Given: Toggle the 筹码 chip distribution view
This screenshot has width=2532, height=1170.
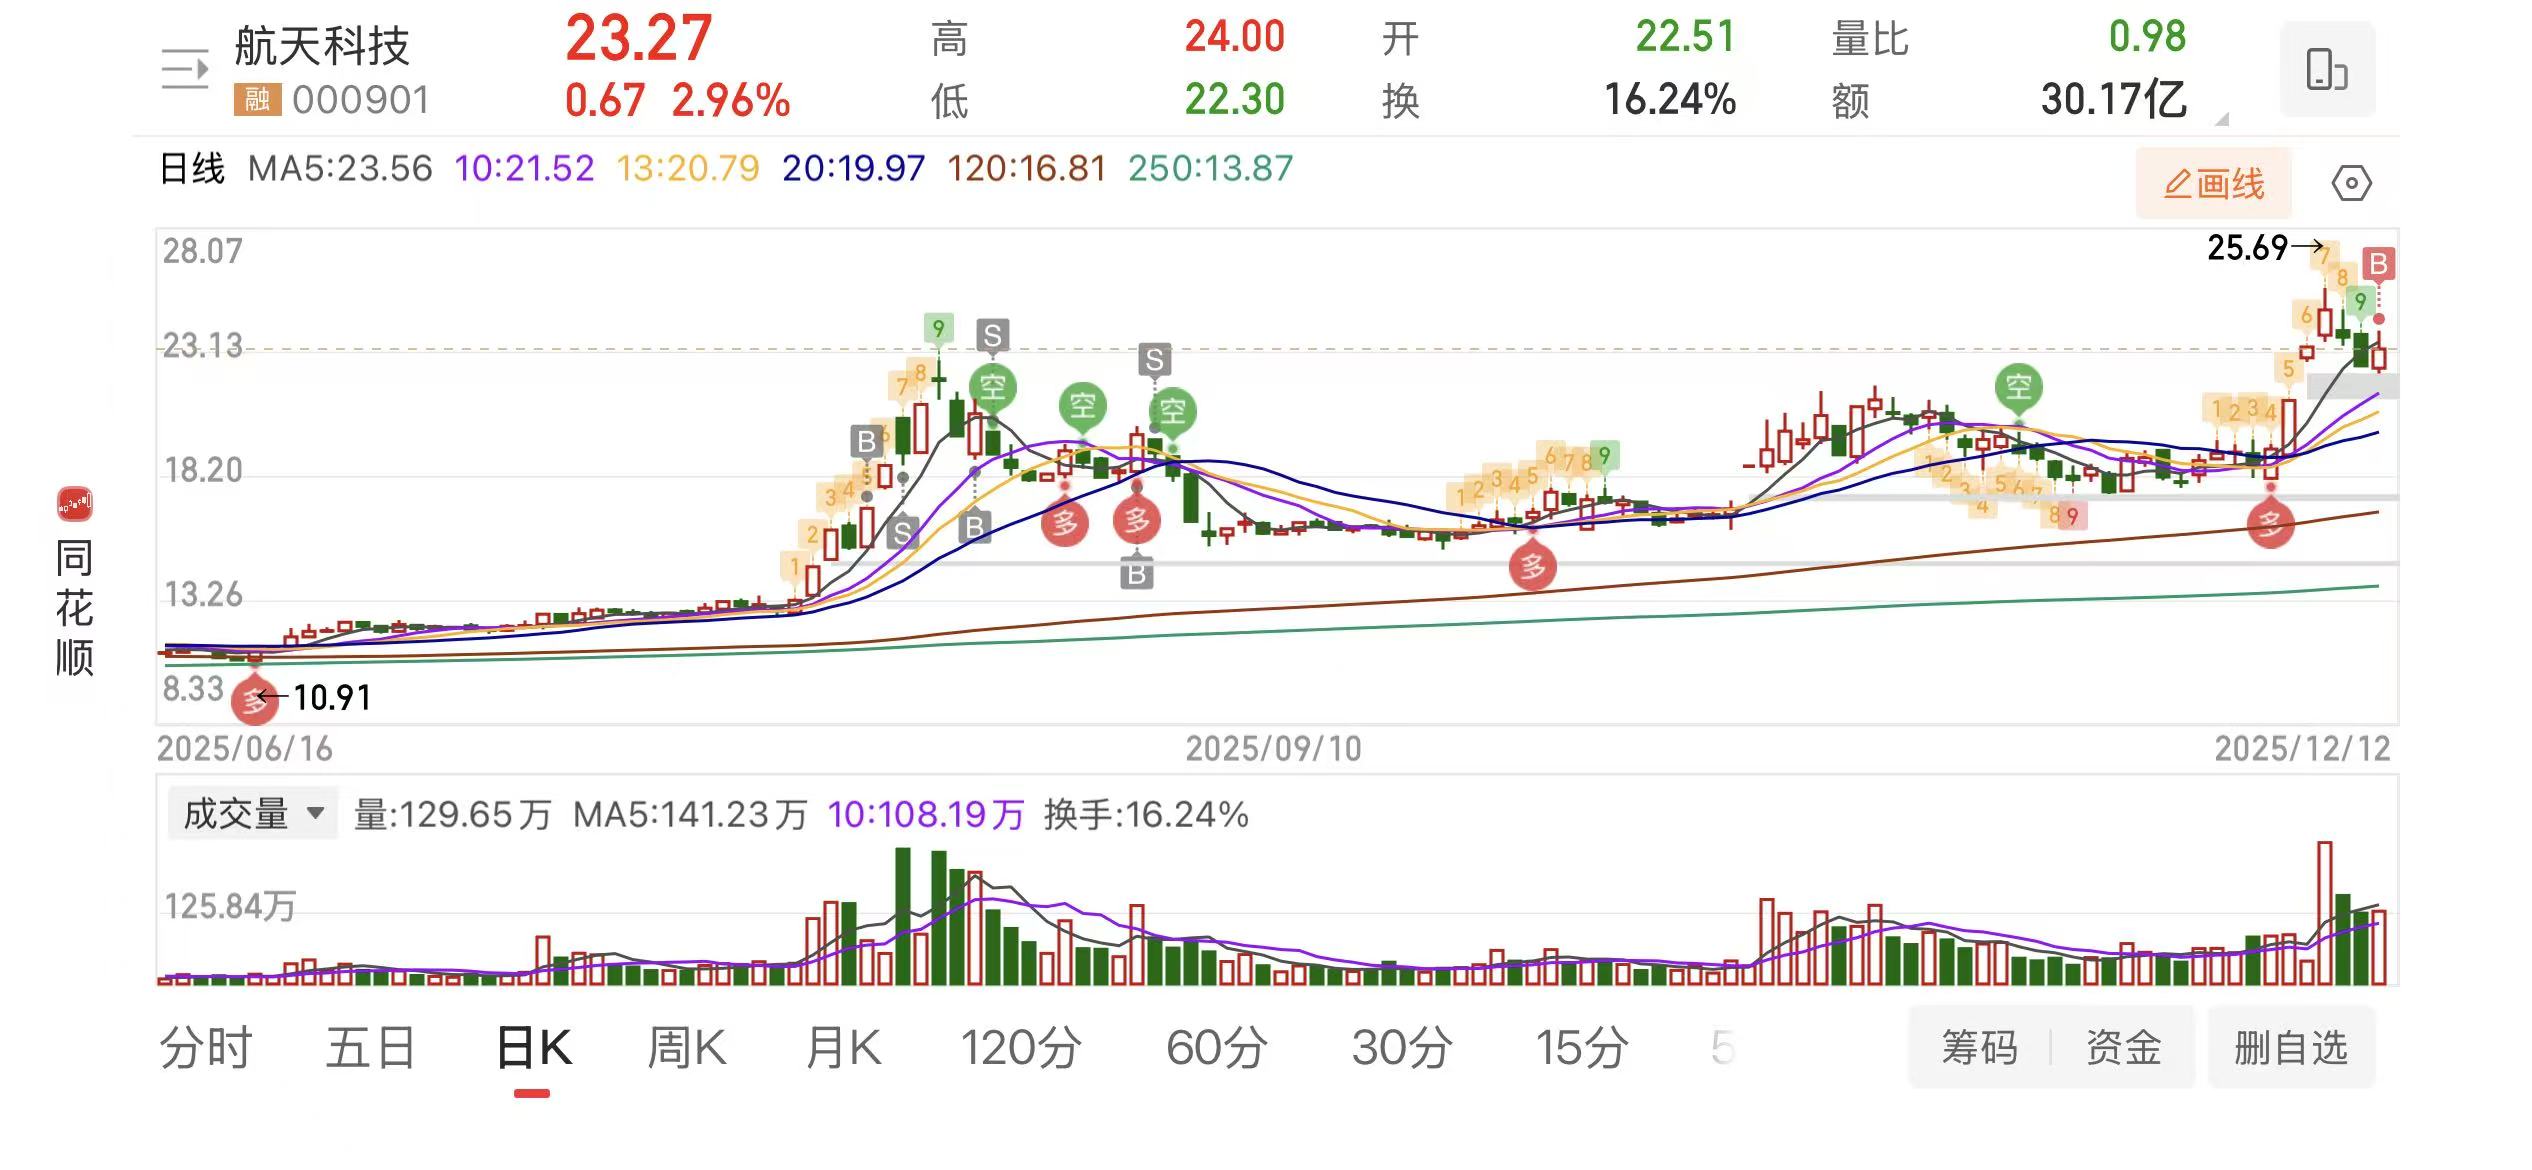Looking at the screenshot, I should [1979, 1048].
